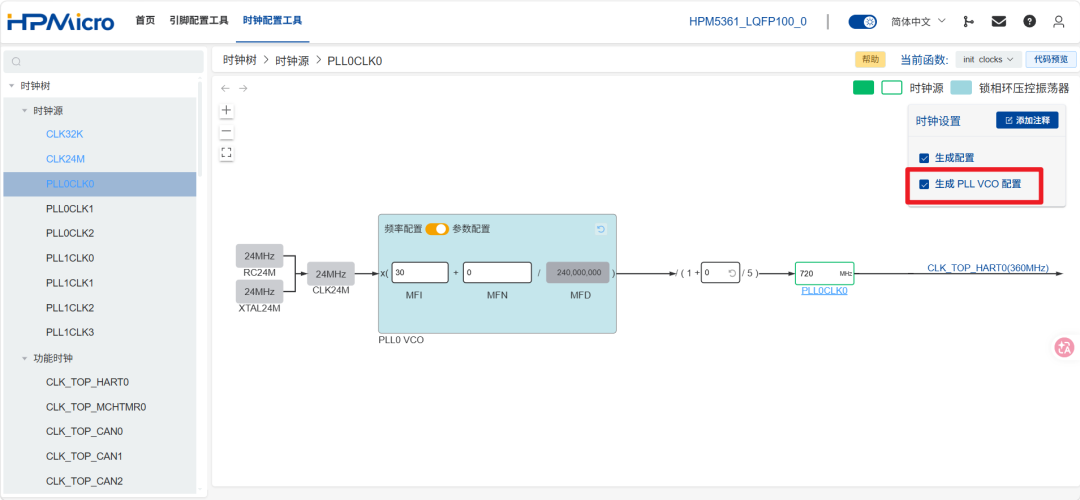Click the 帮助 button
This screenshot has width=1080, height=500.
[x=871, y=59]
